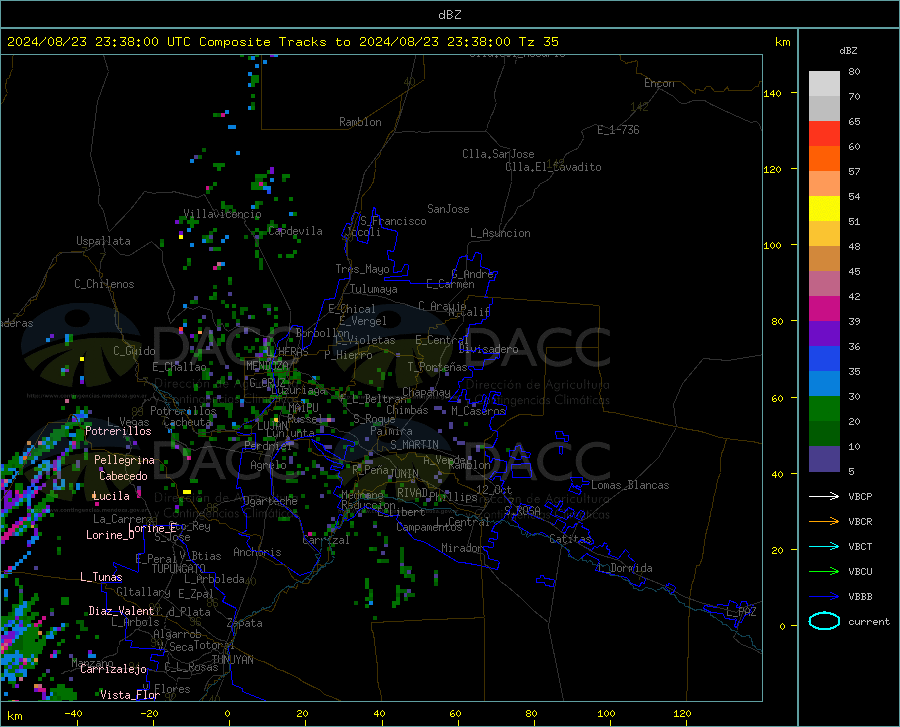The width and height of the screenshot is (900, 727).
Task: Select the magenta 42 dBZ color swatch
Action: (824, 309)
